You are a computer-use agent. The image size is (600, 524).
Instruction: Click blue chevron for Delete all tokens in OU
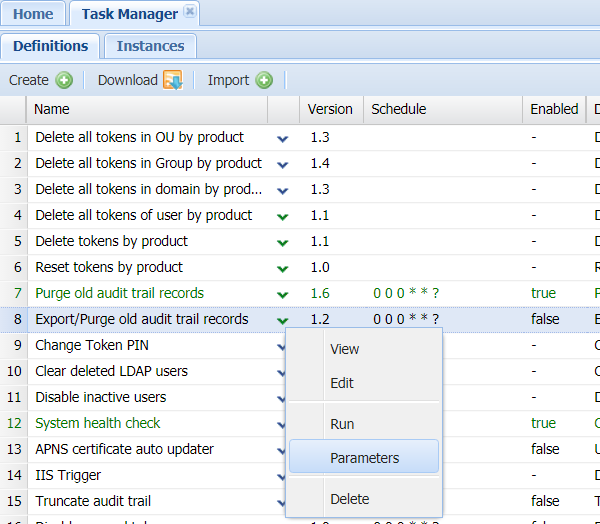(283, 138)
